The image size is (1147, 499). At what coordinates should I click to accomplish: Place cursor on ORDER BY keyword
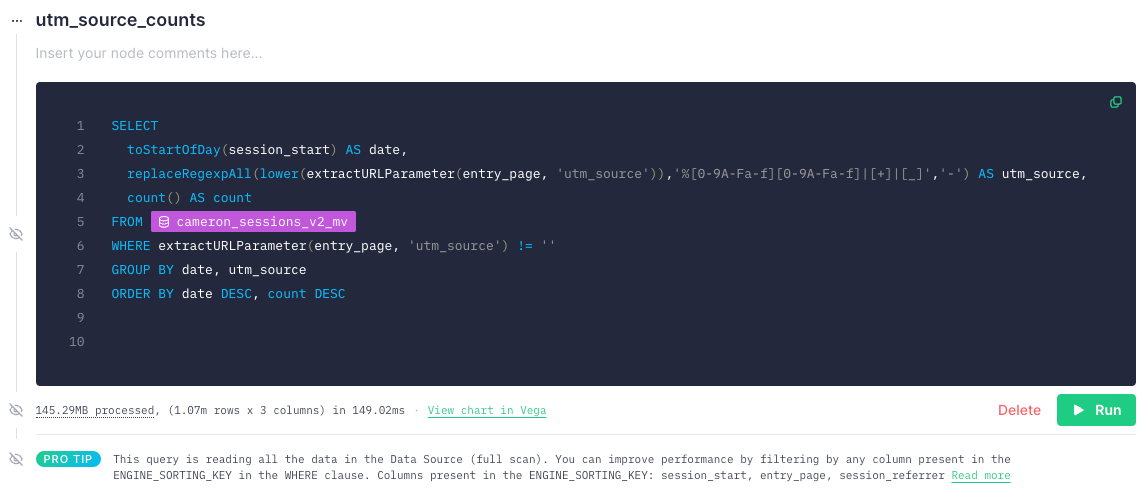[x=143, y=294]
